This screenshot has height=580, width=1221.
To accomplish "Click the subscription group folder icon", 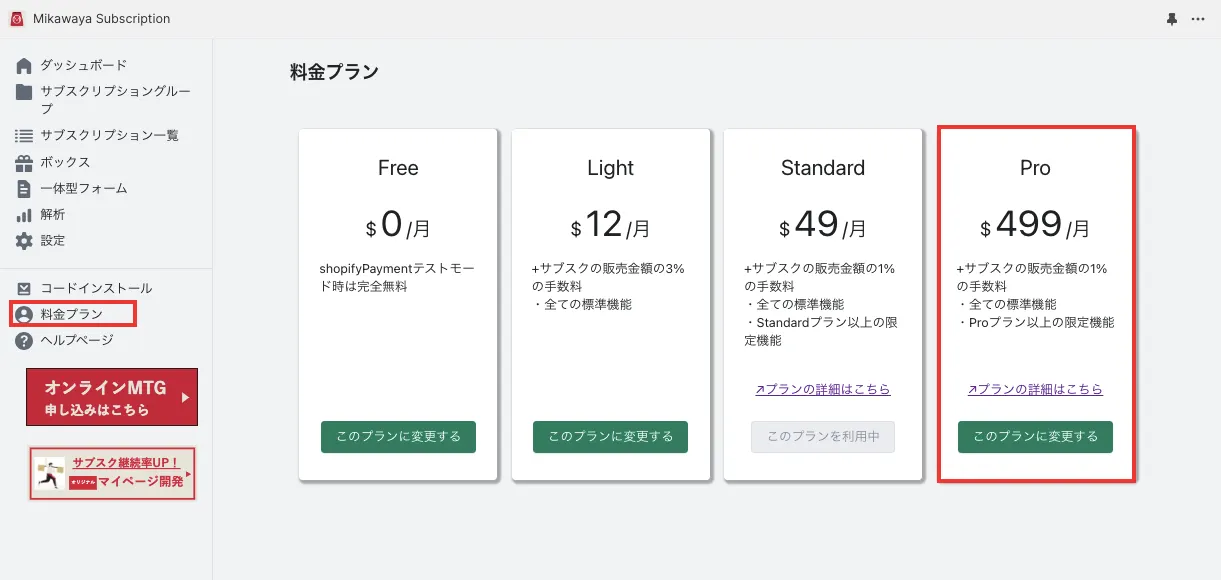I will (24, 92).
